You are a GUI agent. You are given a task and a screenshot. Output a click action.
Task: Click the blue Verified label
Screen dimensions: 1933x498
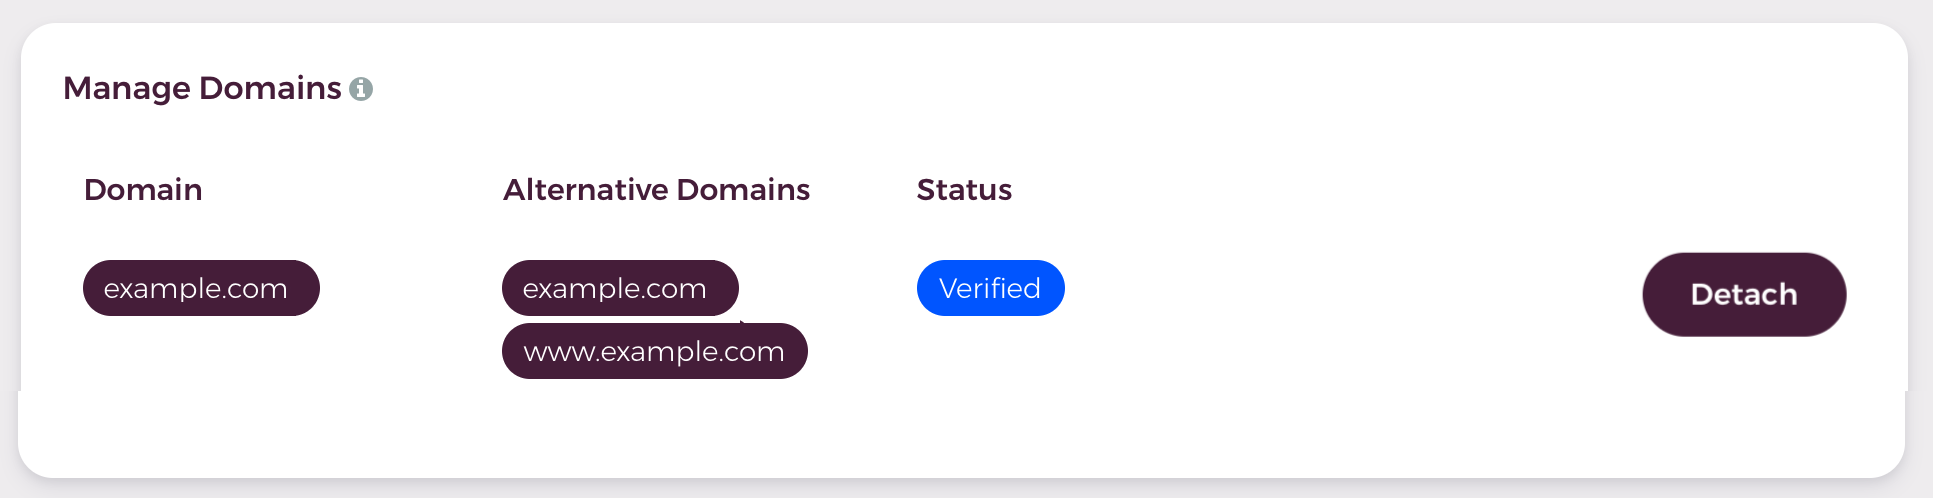coord(990,288)
